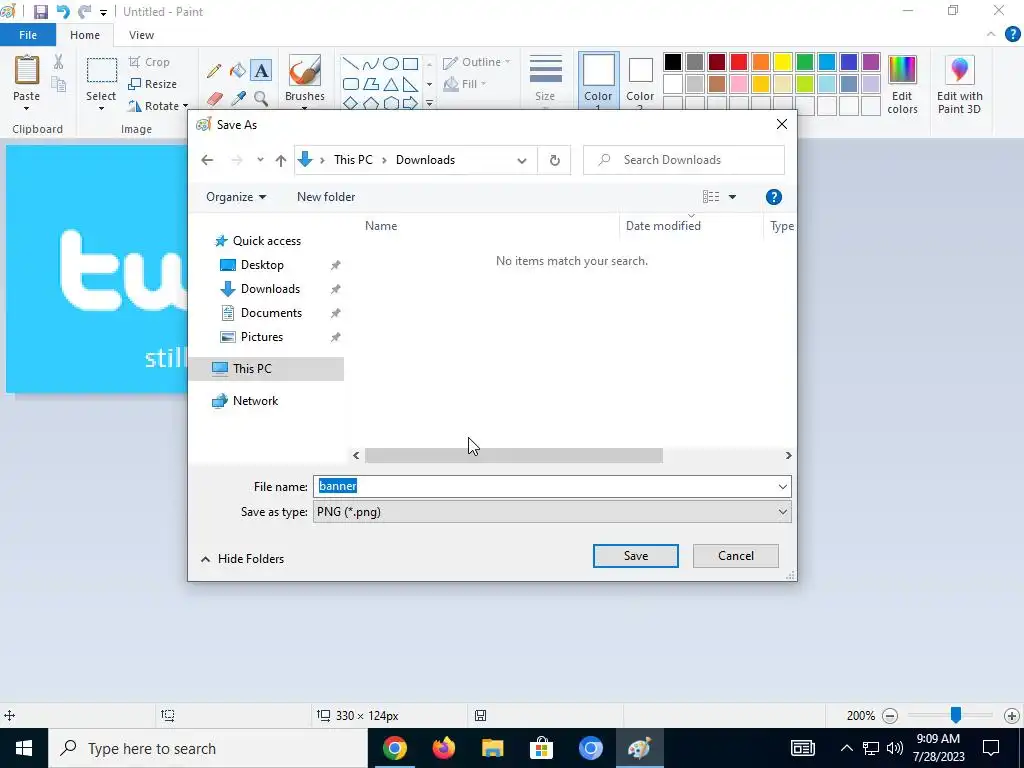Viewport: 1024px width, 768px height.
Task: Click the Search Downloads box
Action: coord(684,160)
